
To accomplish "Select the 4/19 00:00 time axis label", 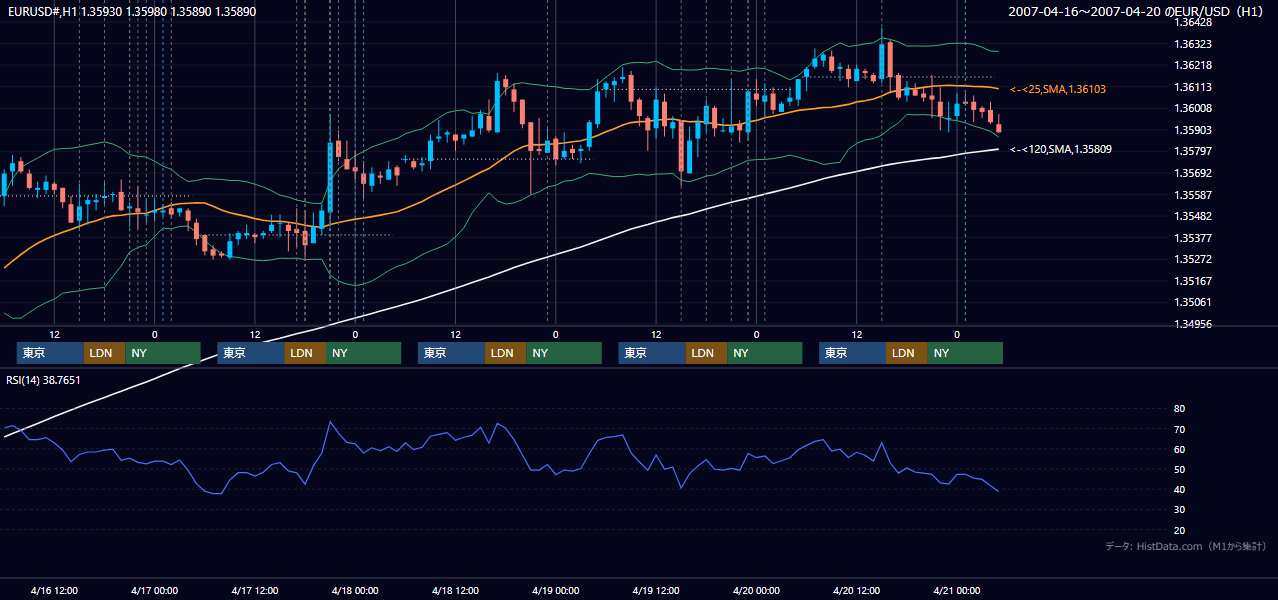I will point(556,591).
